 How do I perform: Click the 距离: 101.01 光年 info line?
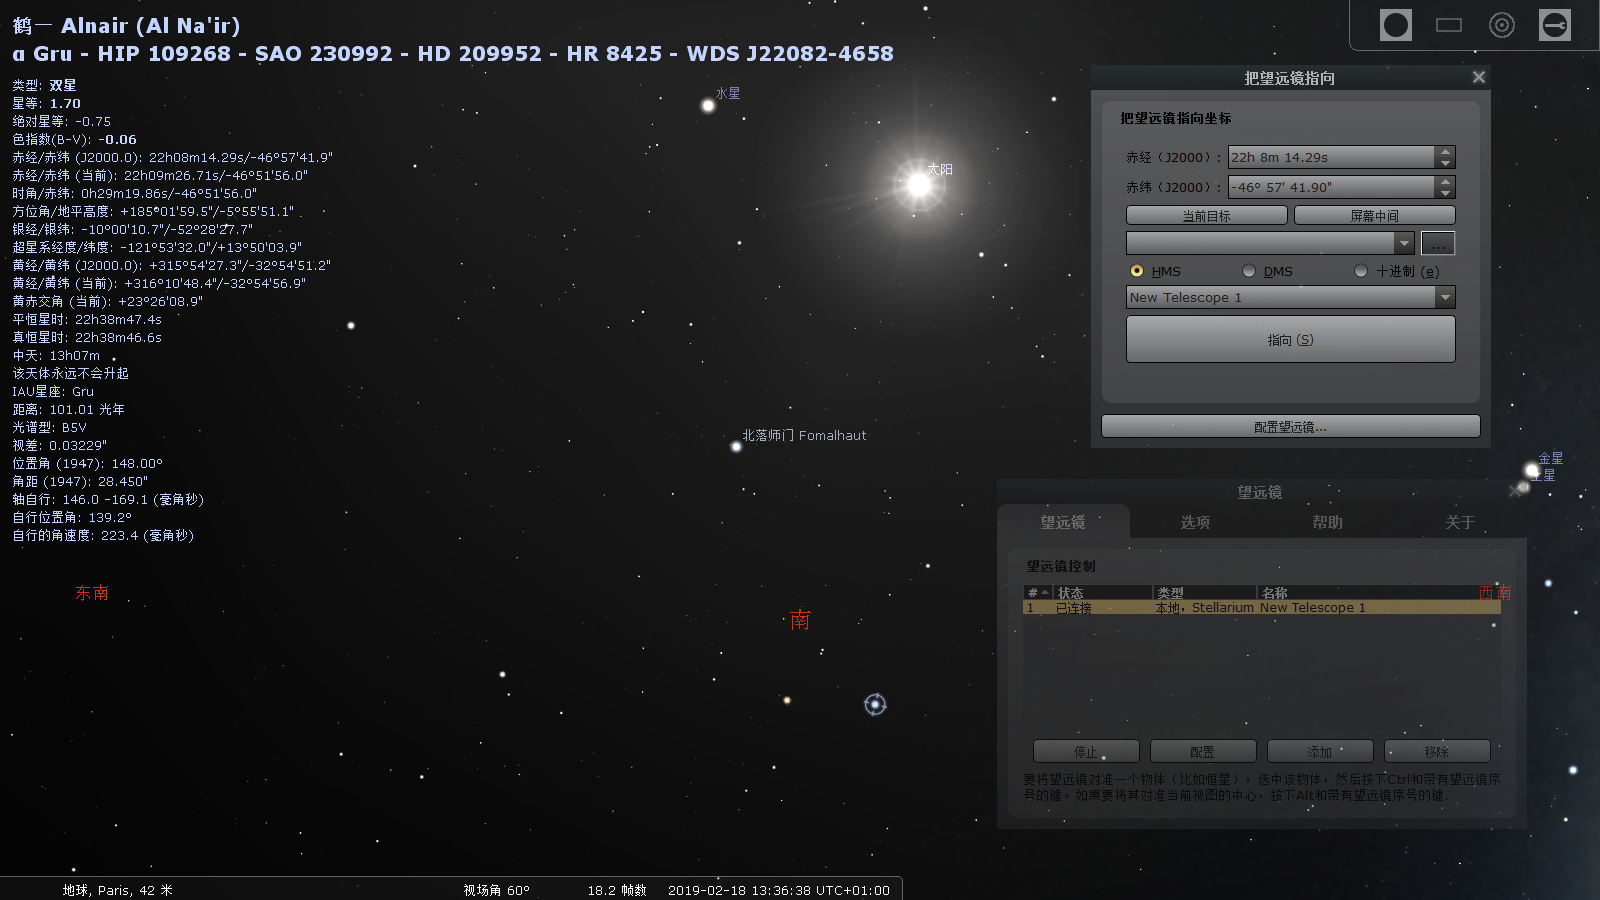point(68,409)
